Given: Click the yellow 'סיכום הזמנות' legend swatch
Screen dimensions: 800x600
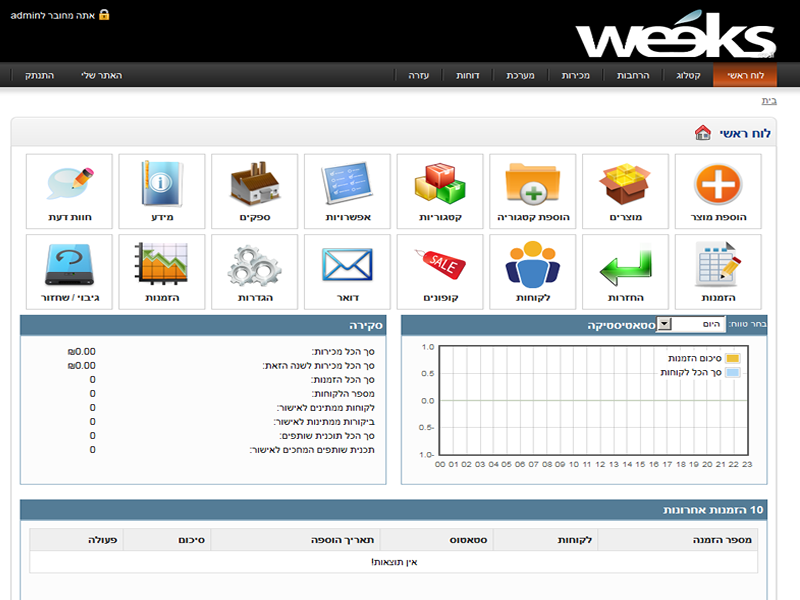Looking at the screenshot, I should (733, 358).
